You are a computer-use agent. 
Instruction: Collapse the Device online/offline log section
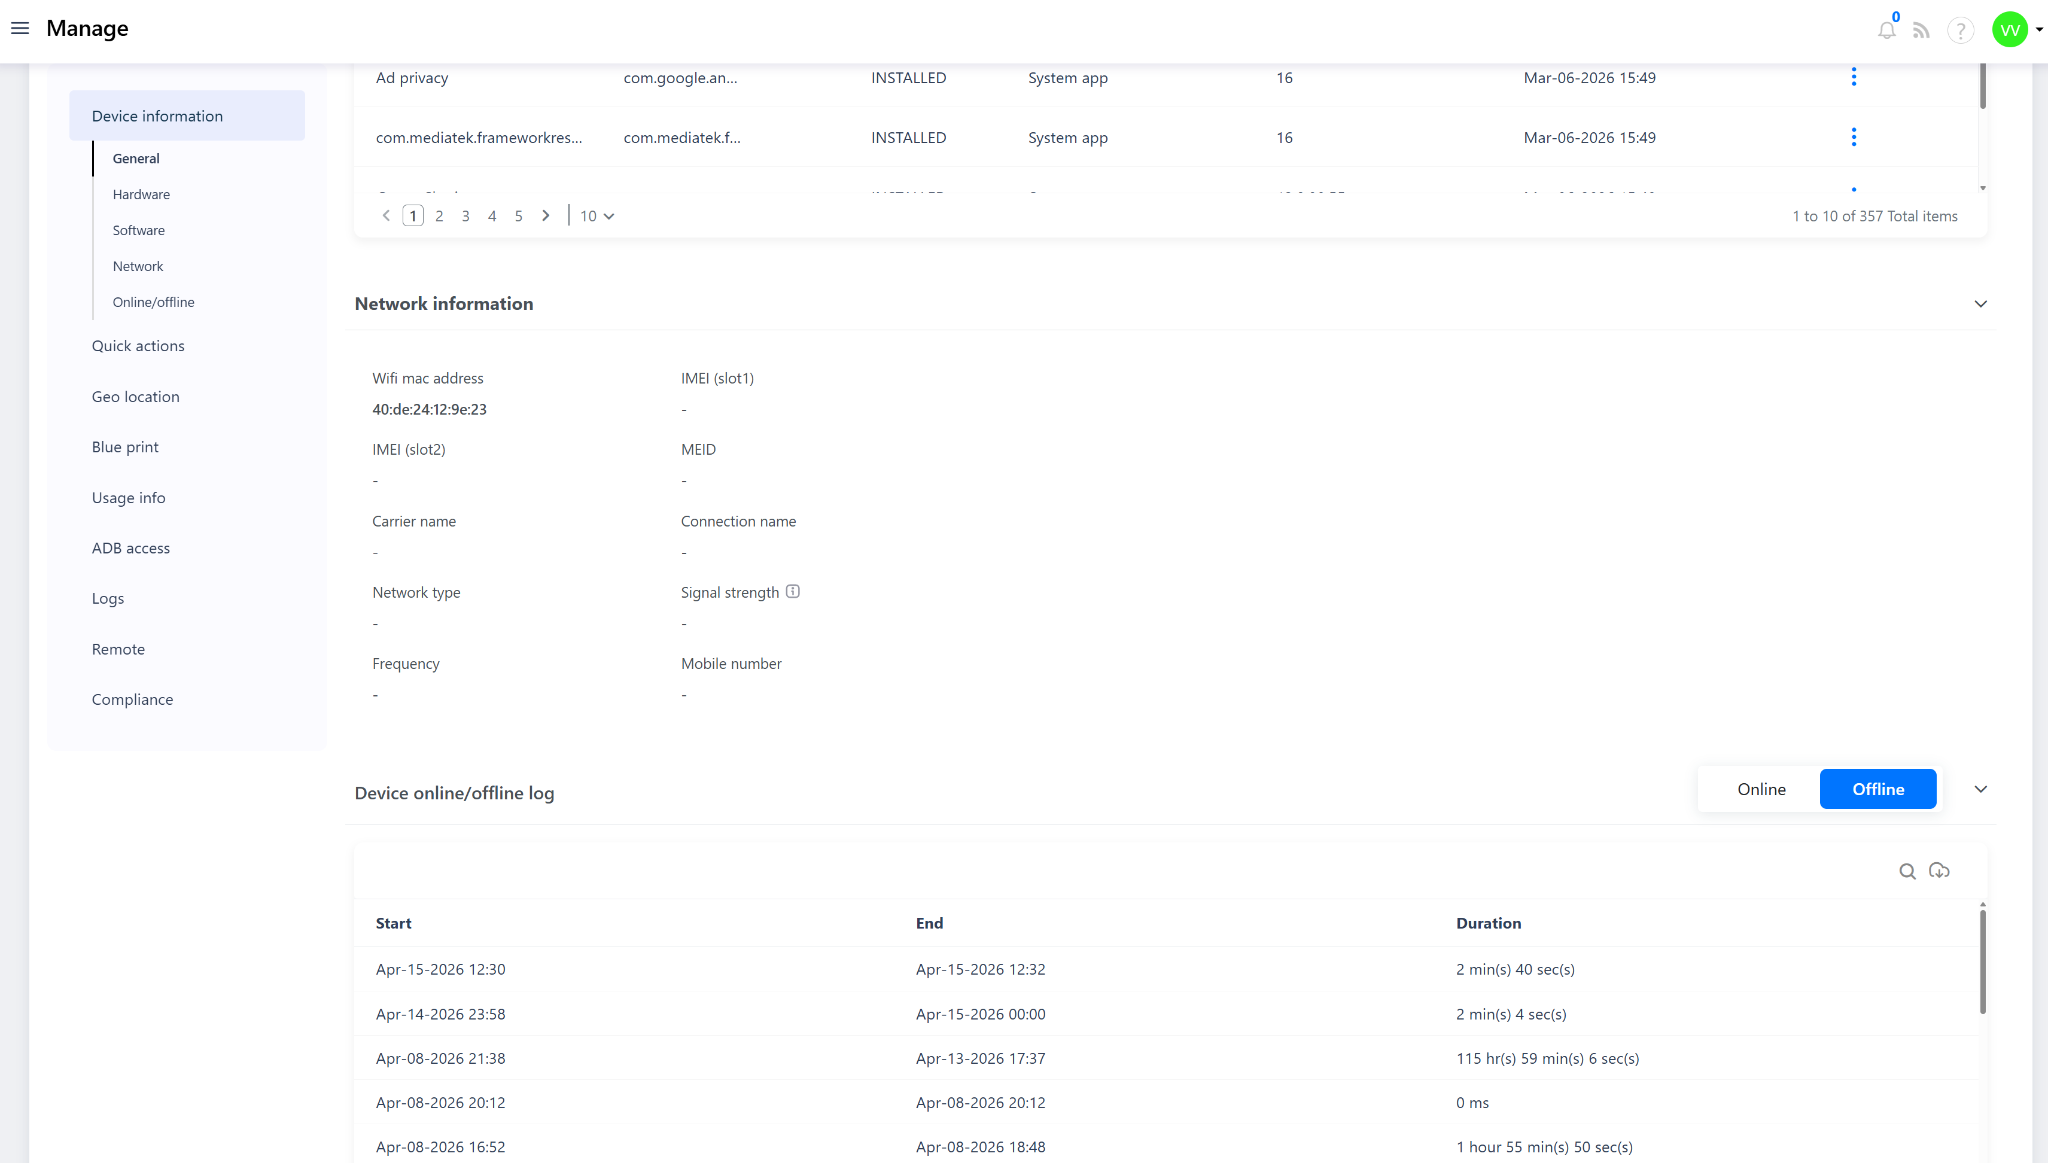[1980, 789]
